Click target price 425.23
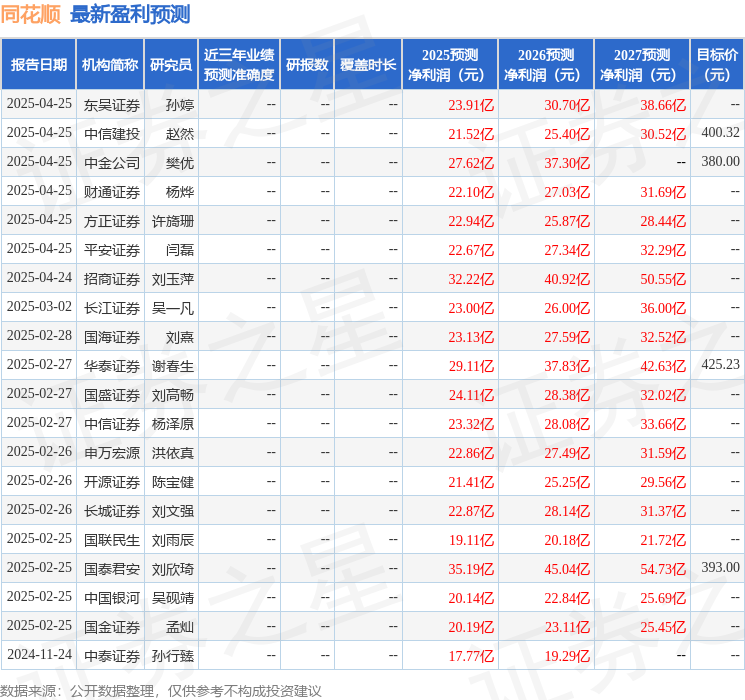The image size is (745, 700). [720, 364]
